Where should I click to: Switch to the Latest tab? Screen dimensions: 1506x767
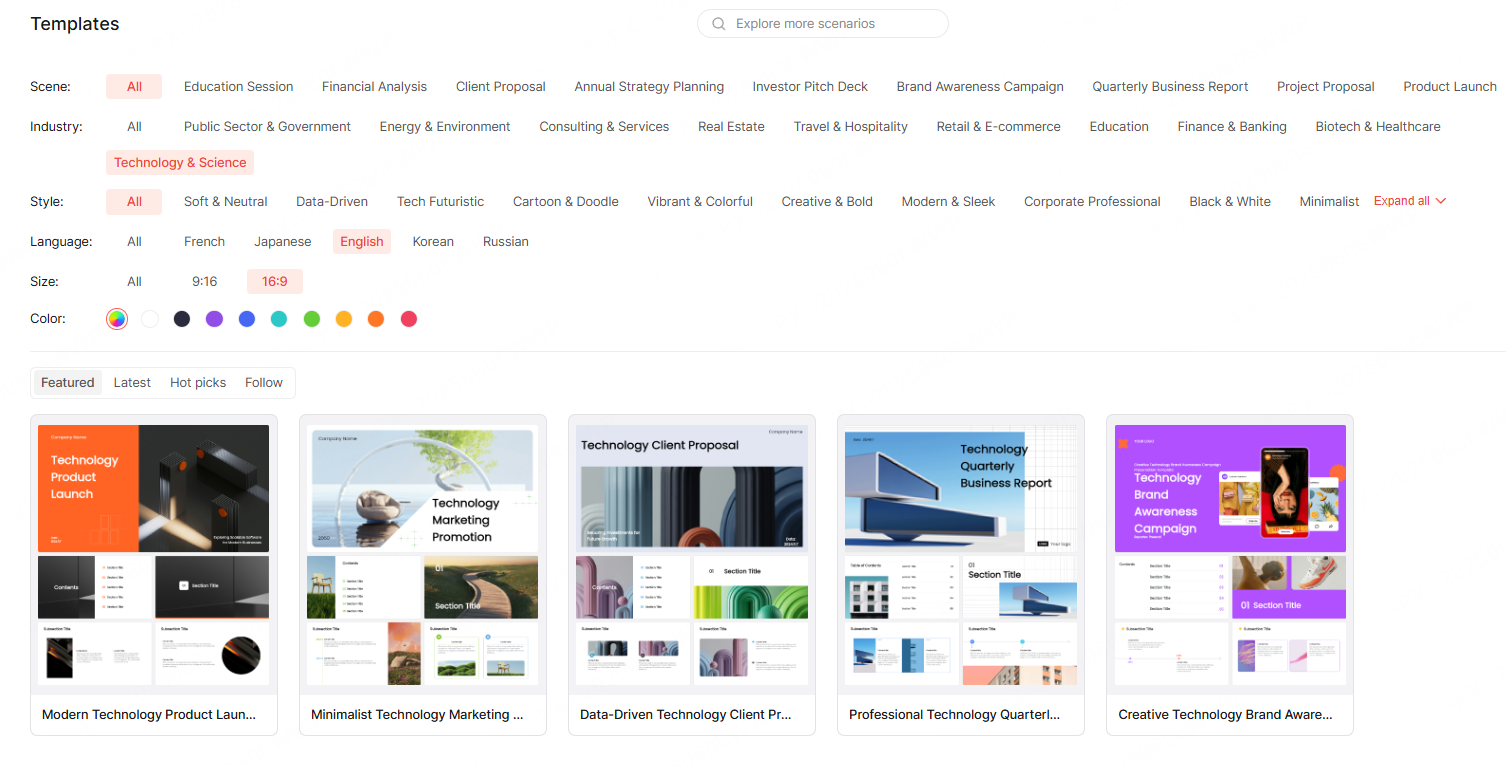point(132,383)
